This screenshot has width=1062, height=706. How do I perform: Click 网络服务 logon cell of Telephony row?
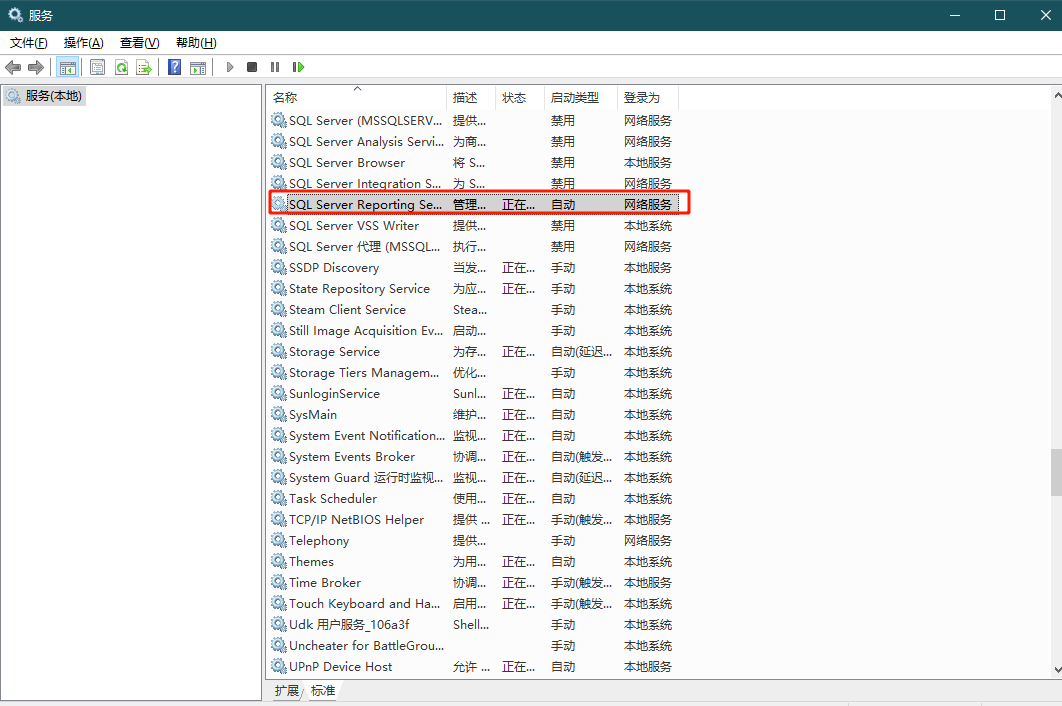point(647,540)
